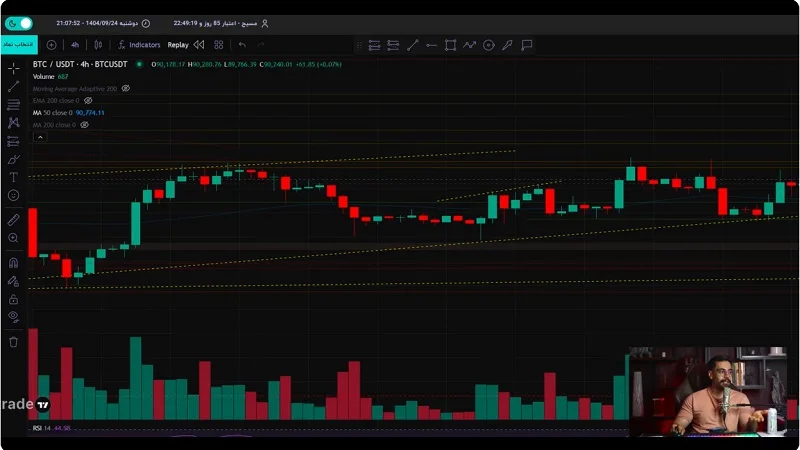Select the trend line drawing tool
800x450 pixels.
point(13,86)
